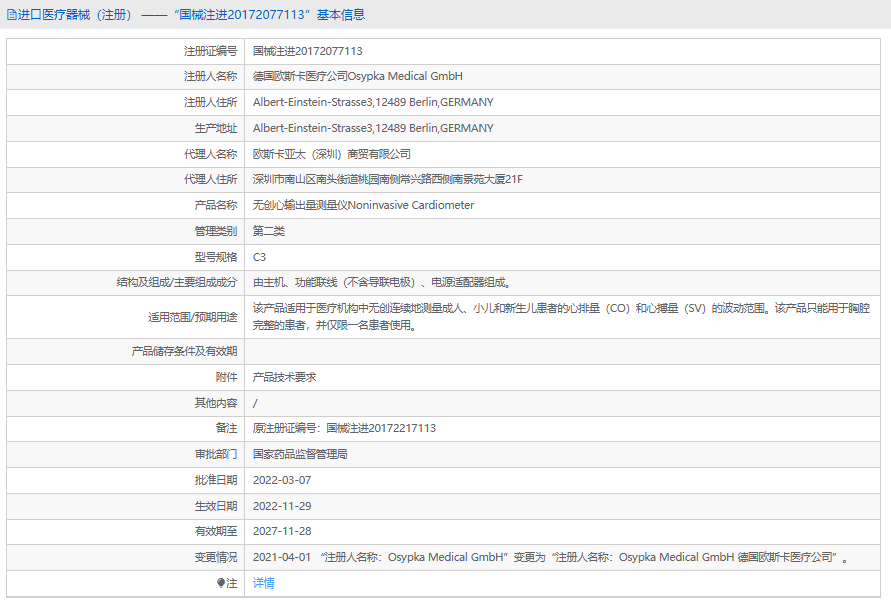Click effective date 2022-11-29

click(282, 506)
